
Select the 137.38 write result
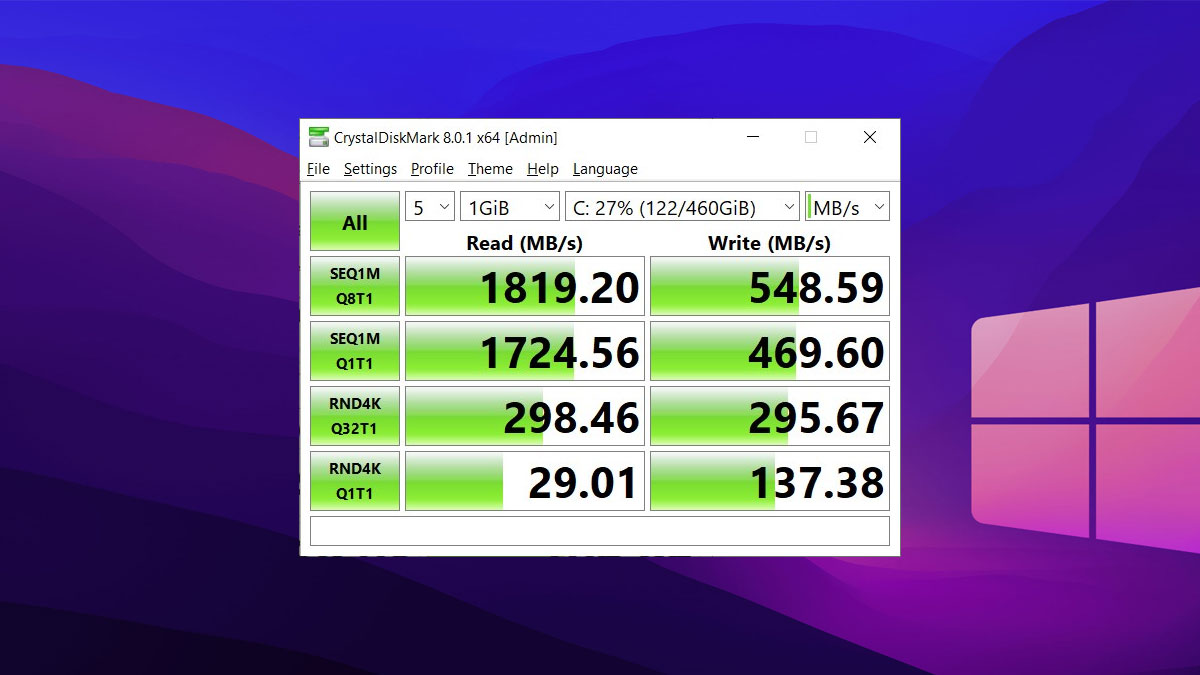pos(770,481)
